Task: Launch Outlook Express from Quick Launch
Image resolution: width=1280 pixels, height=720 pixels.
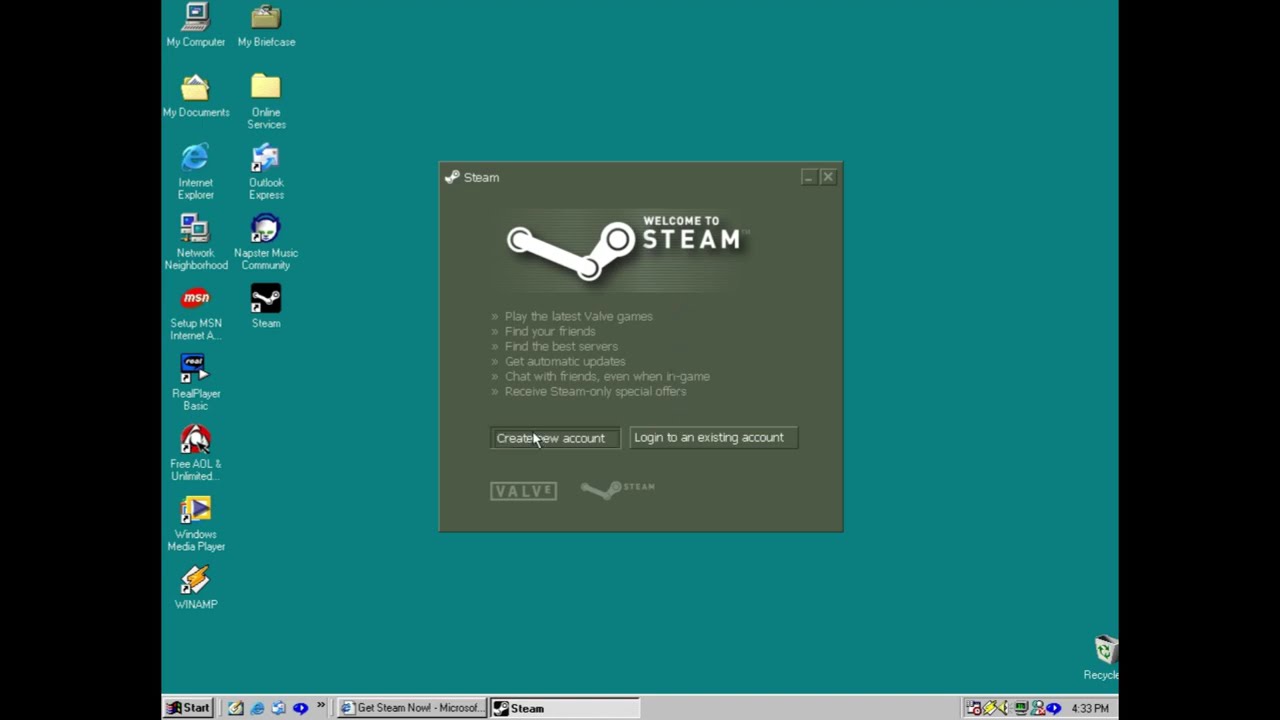Action: (278, 708)
